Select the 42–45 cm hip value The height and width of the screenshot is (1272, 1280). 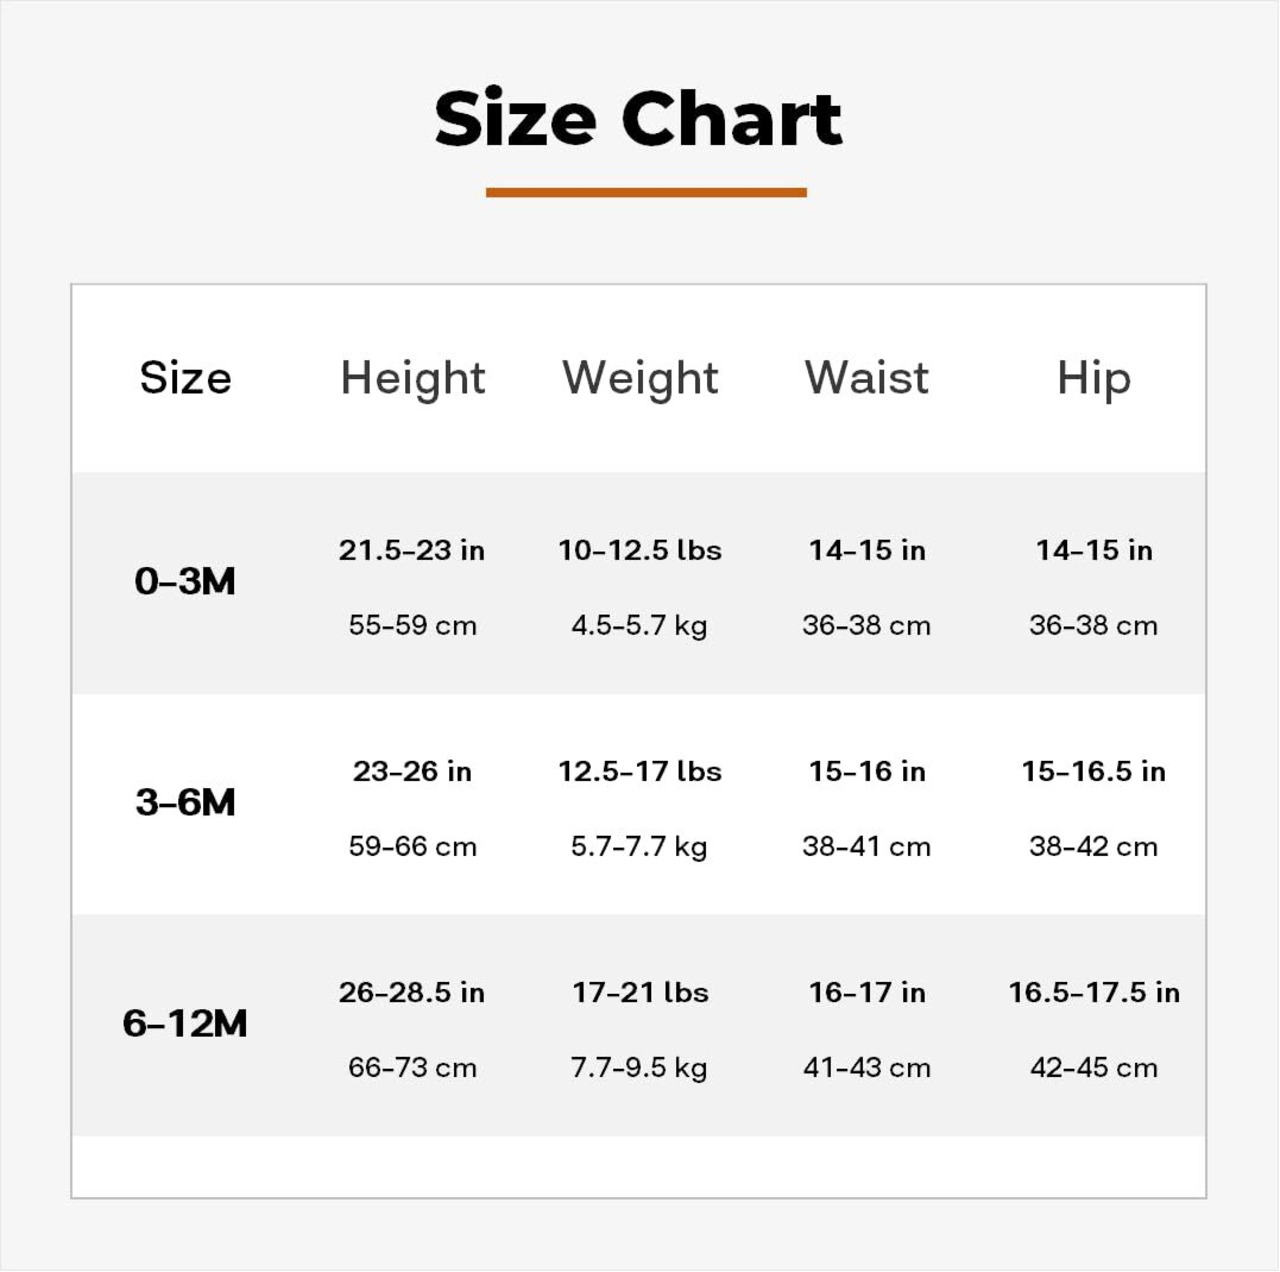[1094, 1067]
